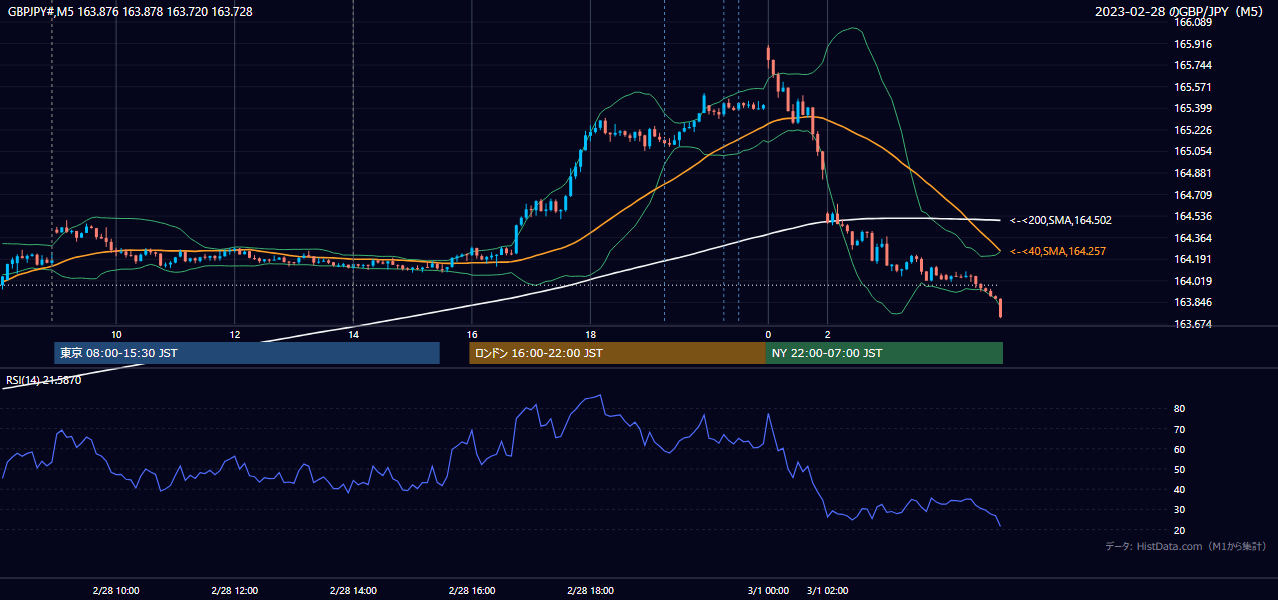Click the 2/28 18:00 date label
The image size is (1278, 600).
590,591
